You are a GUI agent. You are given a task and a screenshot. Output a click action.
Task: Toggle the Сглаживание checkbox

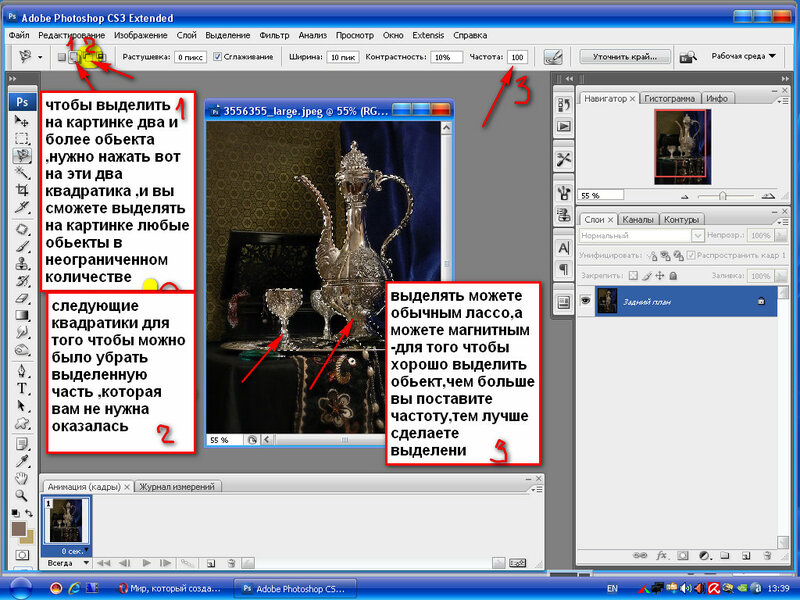[217, 57]
